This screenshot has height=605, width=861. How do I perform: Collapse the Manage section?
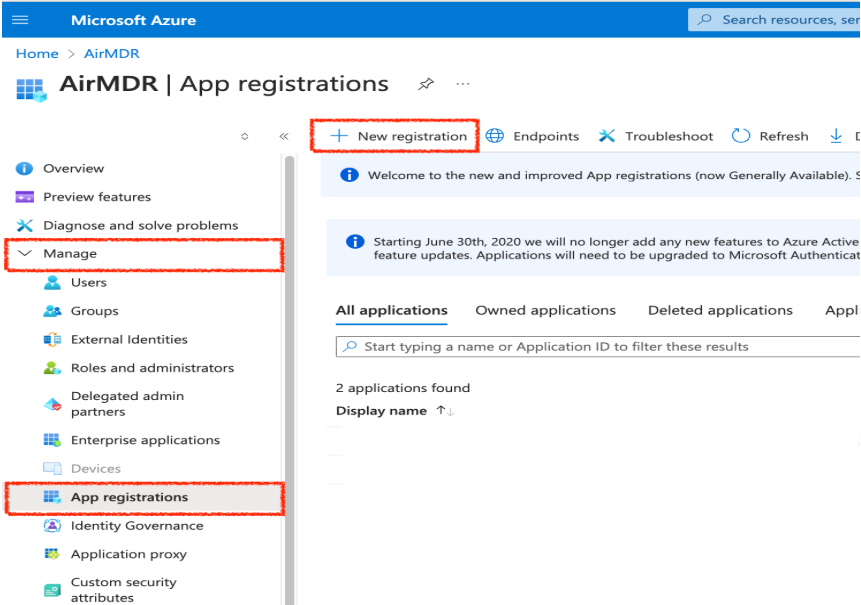[x=144, y=254]
